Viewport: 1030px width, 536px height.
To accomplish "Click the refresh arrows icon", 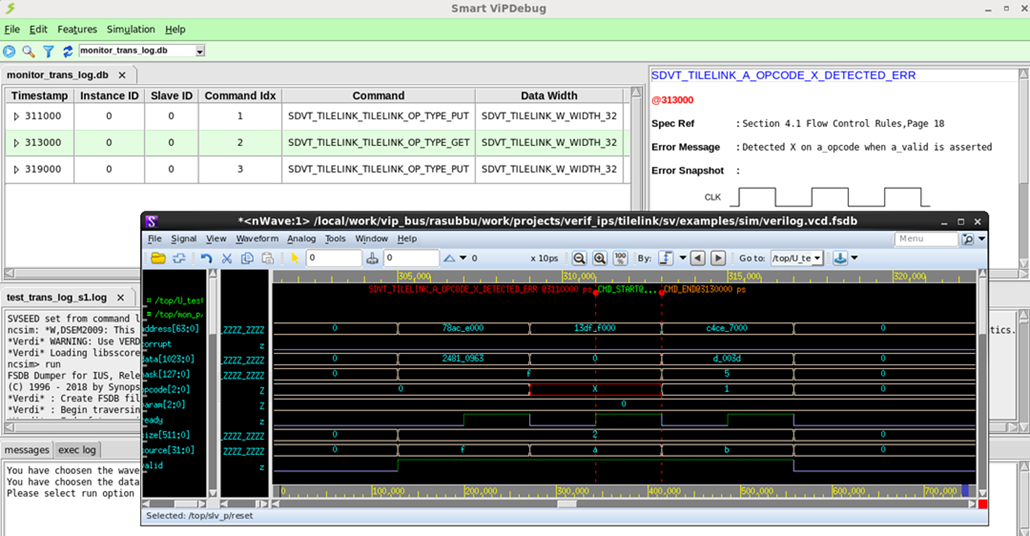I will (68, 51).
